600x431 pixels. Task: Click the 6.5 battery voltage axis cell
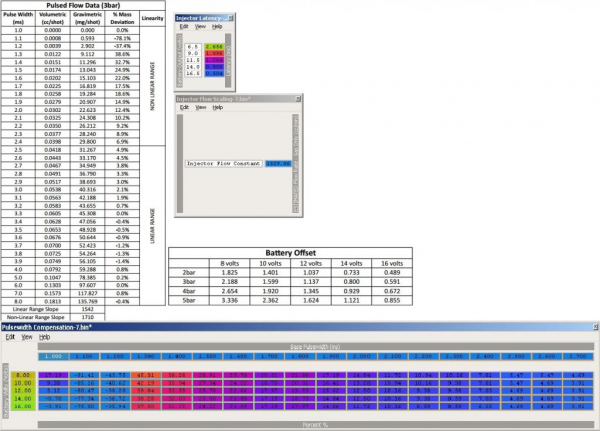click(192, 47)
